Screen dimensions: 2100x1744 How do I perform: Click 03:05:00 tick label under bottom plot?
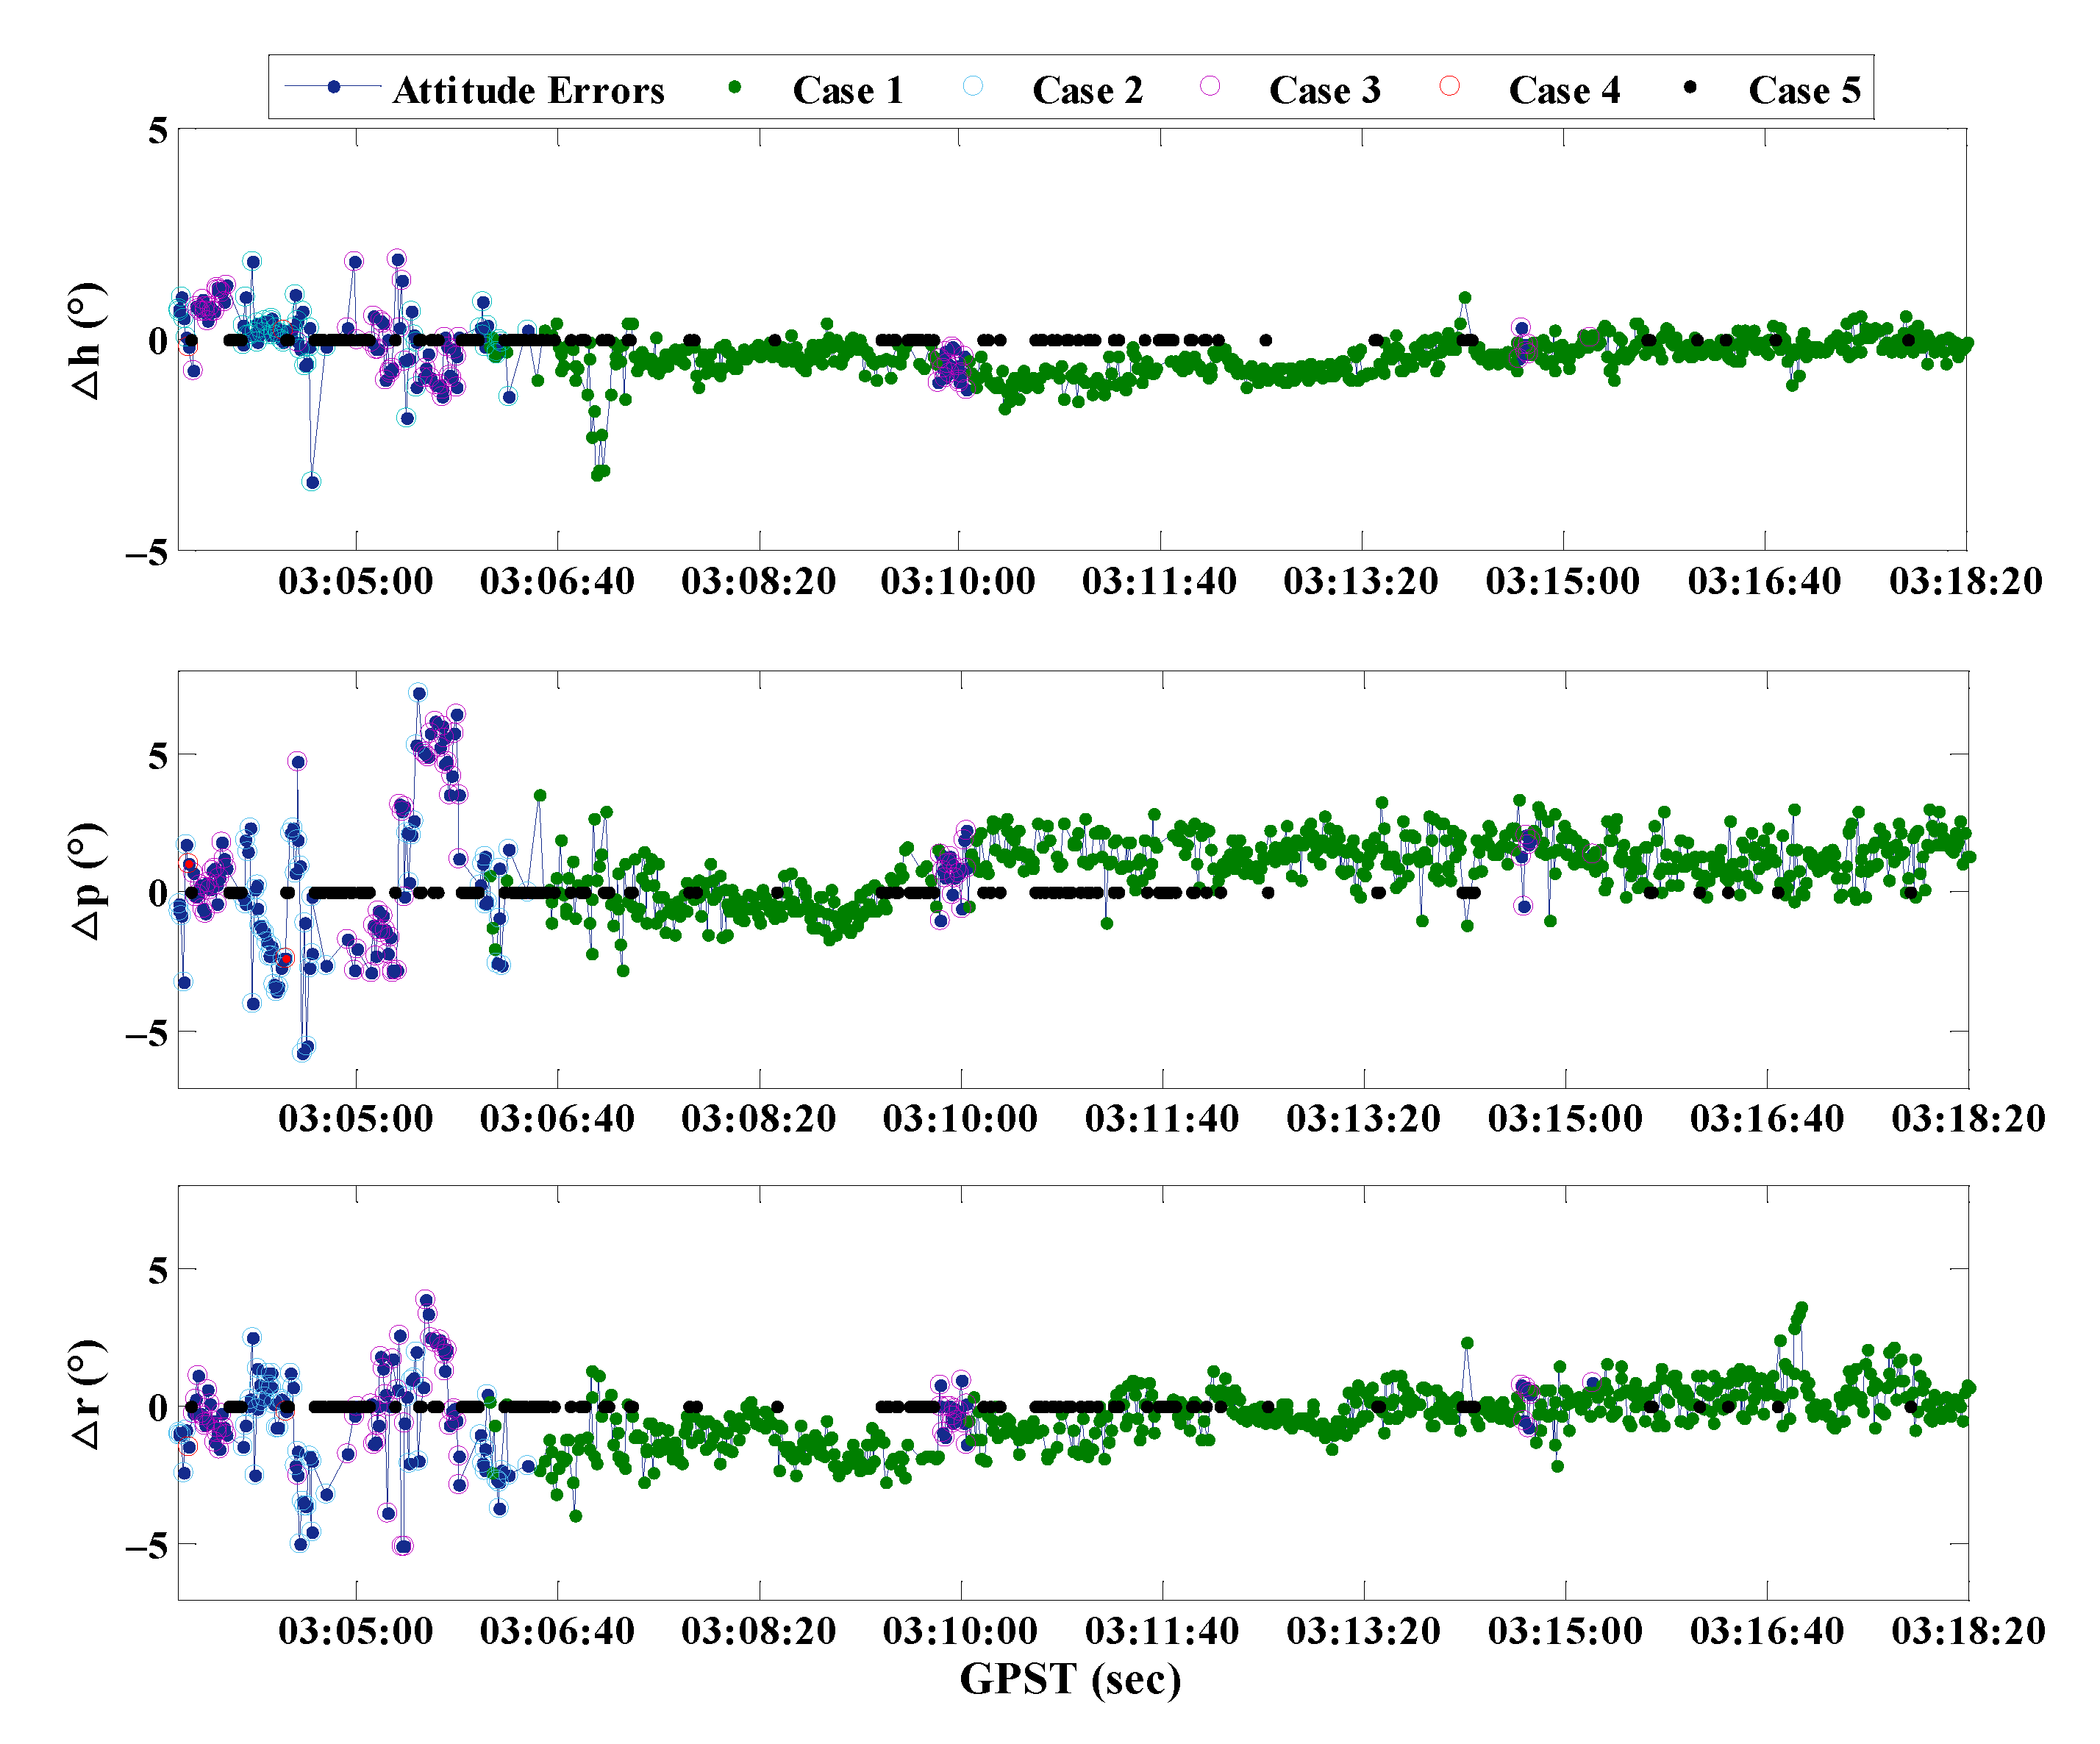click(x=356, y=1631)
